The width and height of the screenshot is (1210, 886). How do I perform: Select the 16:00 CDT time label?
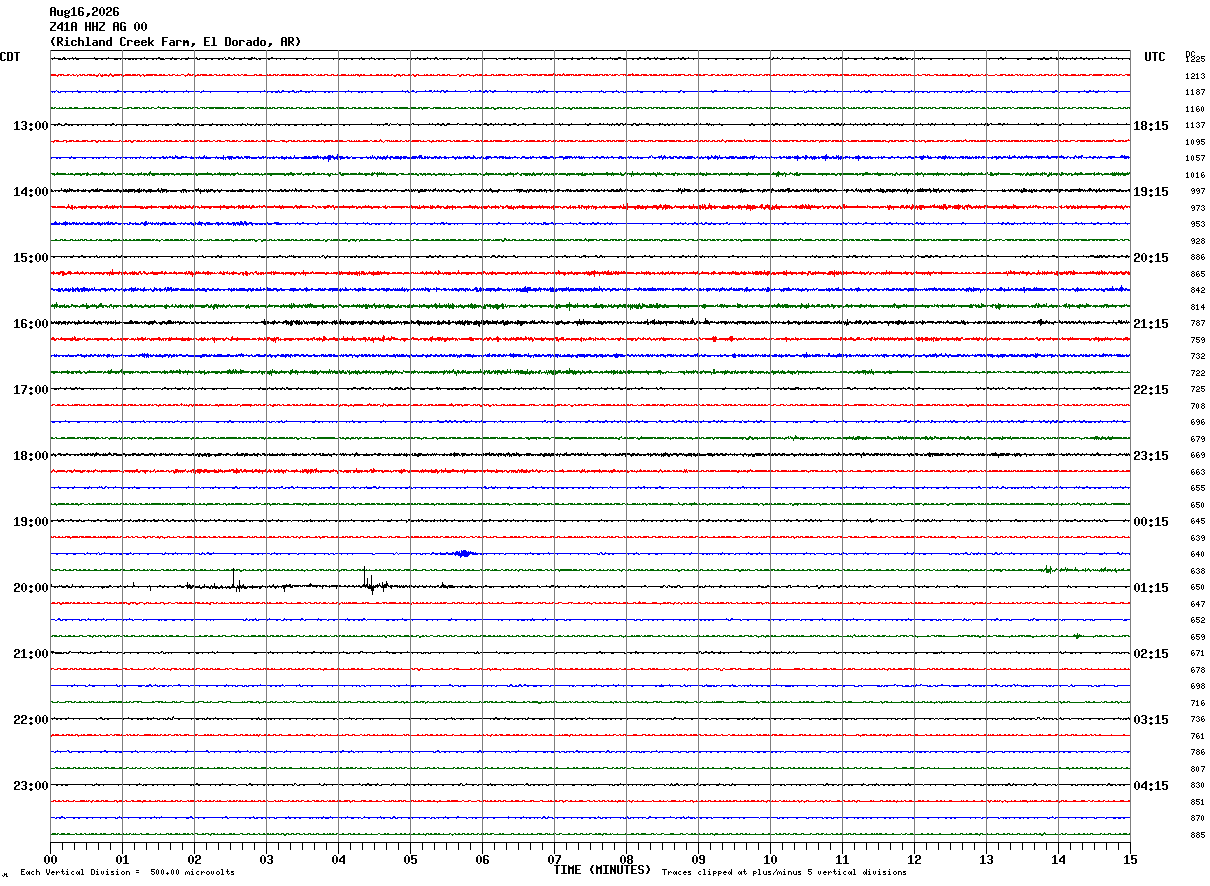click(x=30, y=324)
